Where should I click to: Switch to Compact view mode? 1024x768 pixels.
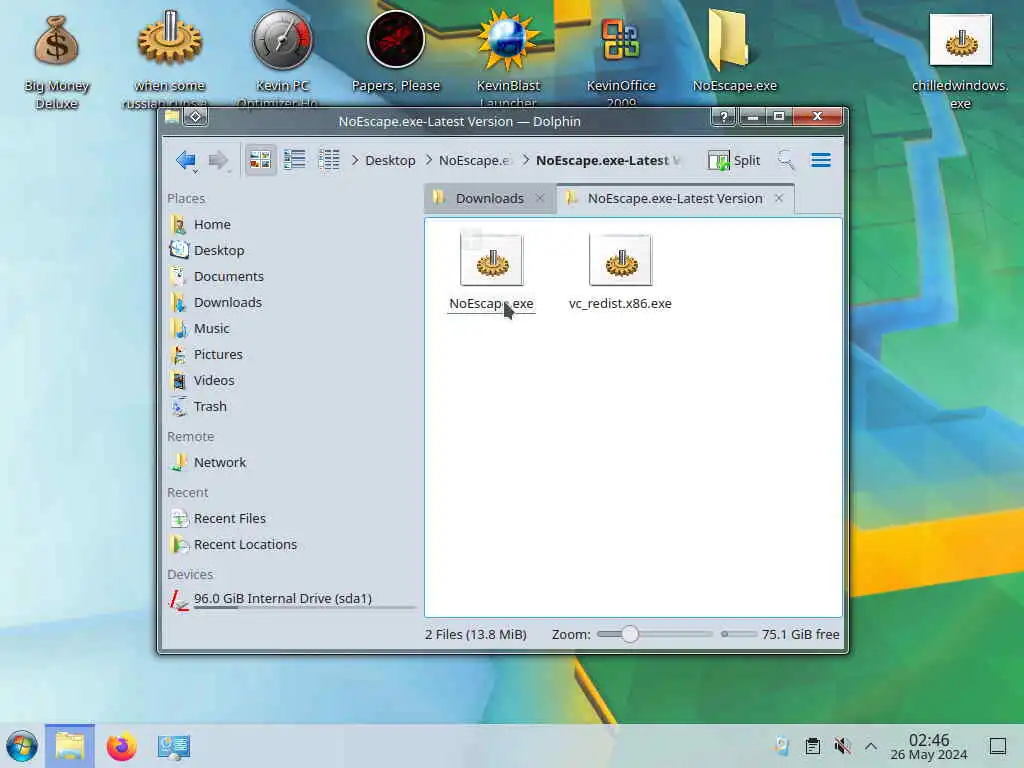(x=295, y=160)
